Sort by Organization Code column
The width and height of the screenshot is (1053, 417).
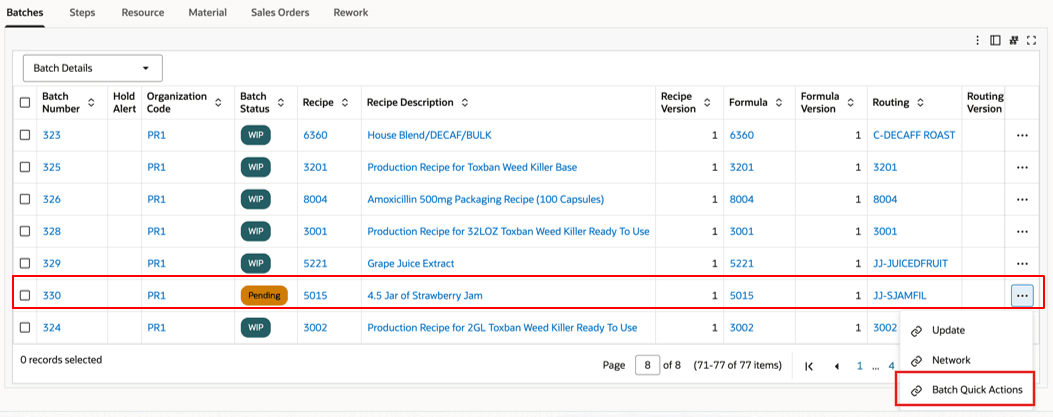pyautogui.click(x=218, y=103)
